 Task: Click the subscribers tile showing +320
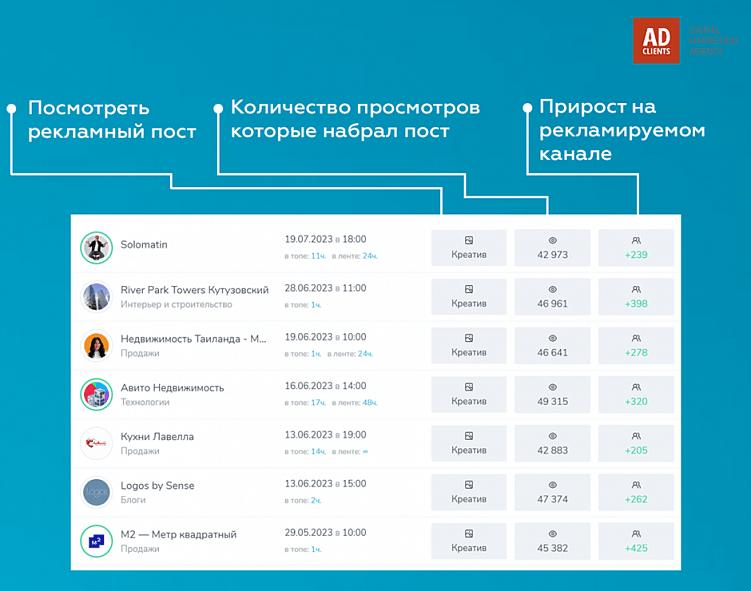coord(636,394)
